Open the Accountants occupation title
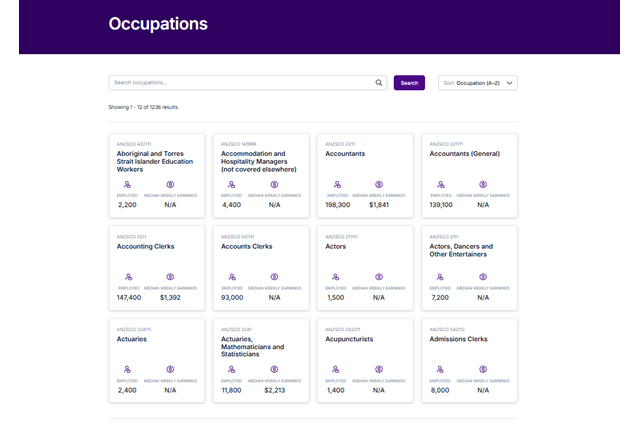640x425 pixels. (345, 154)
